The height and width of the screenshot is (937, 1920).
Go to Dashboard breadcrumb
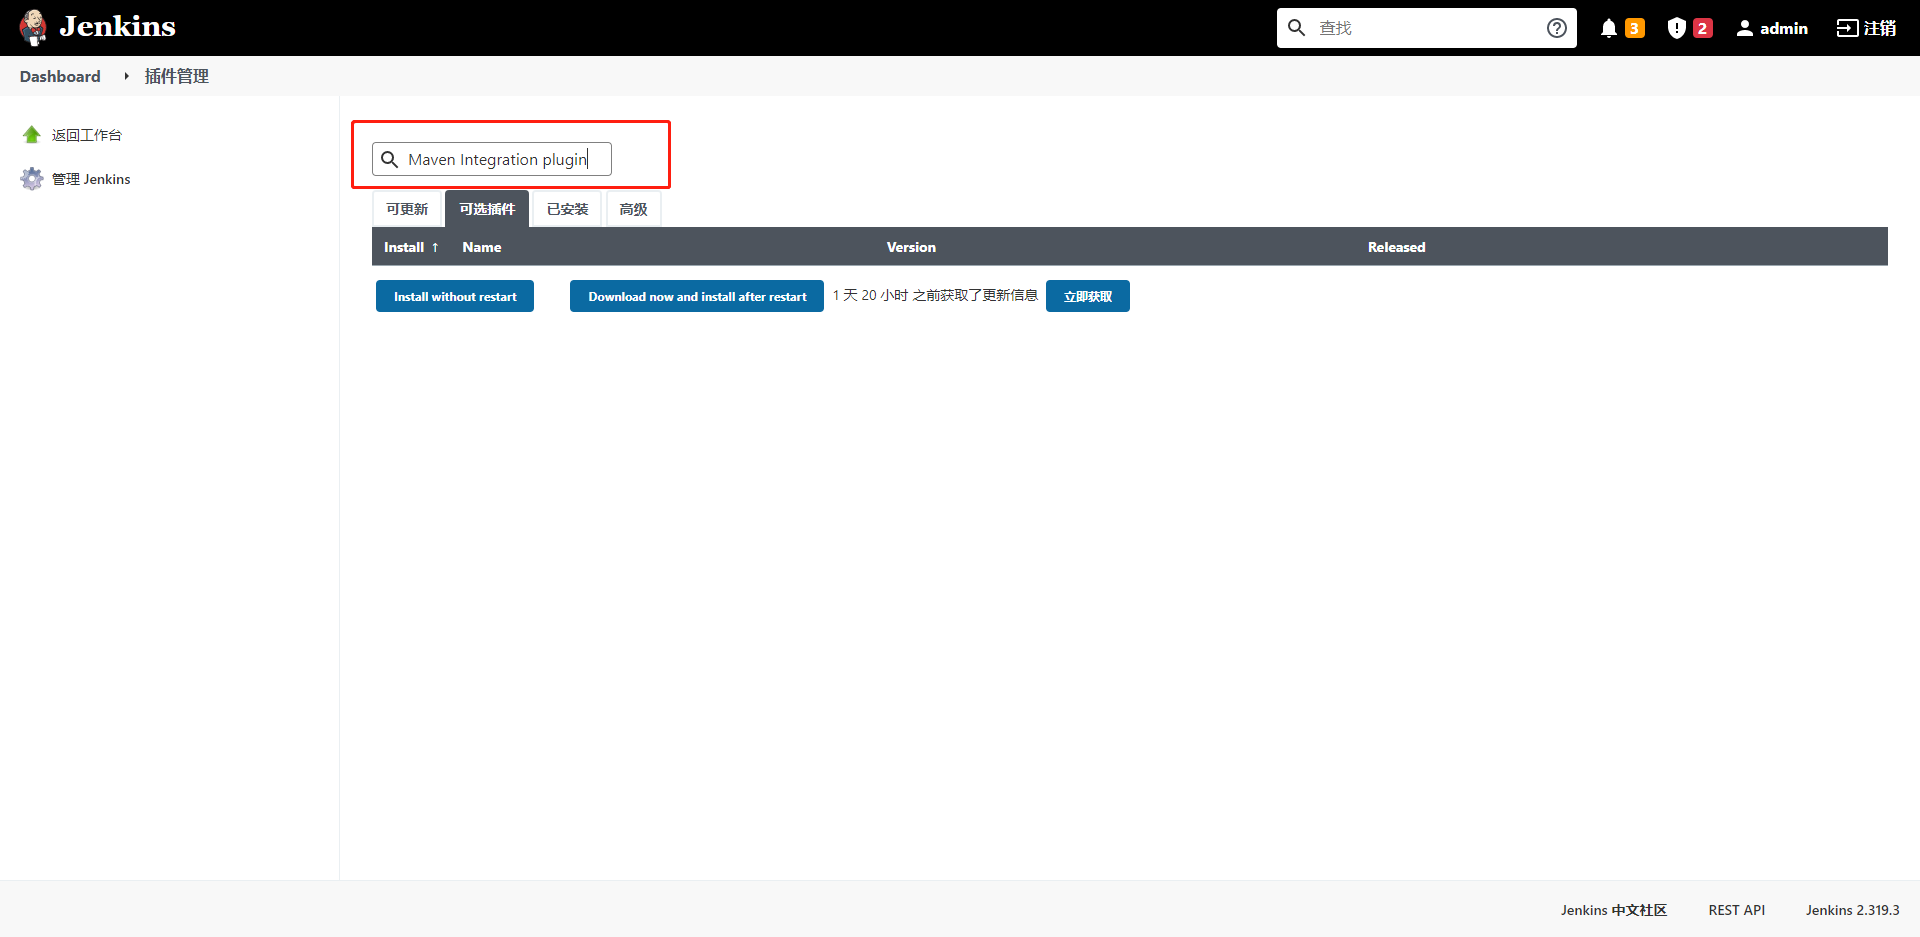[x=60, y=76]
